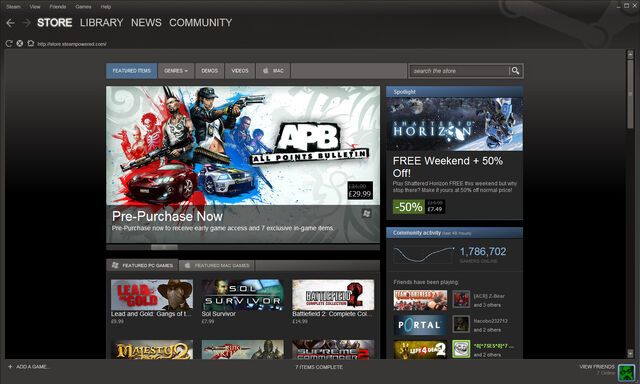The image size is (640, 384).
Task: Go forward with the right arrow
Action: pos(26,23)
